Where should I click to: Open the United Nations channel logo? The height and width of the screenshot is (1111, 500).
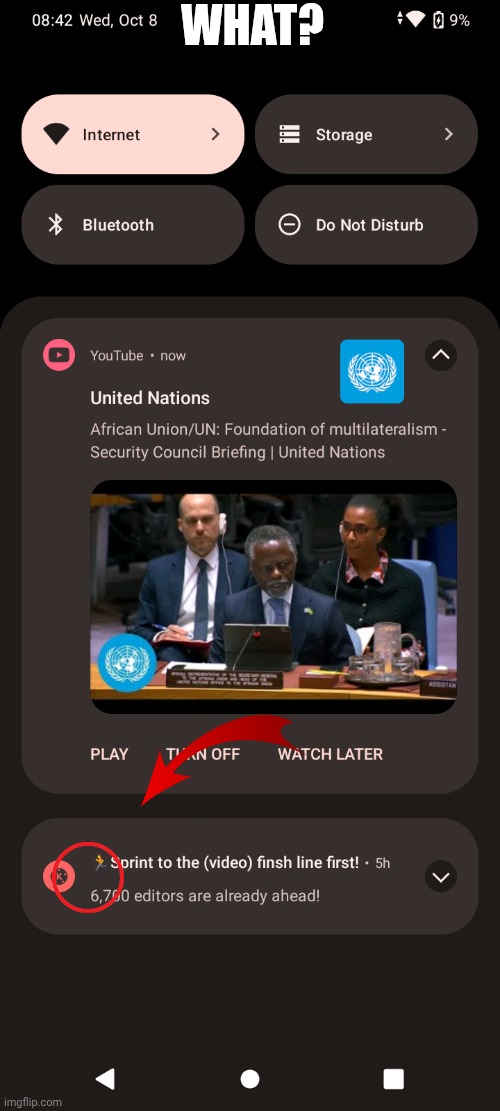pyautogui.click(x=372, y=371)
